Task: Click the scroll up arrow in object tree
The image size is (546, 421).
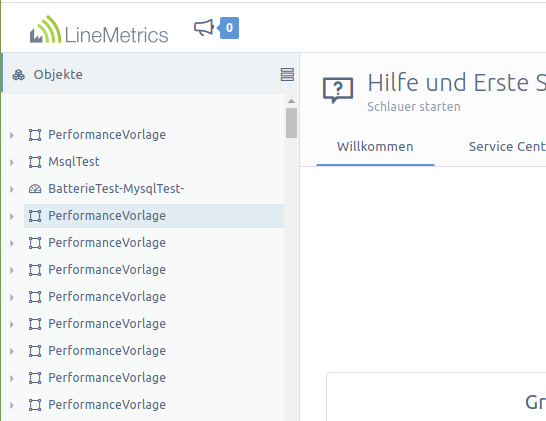Action: pyautogui.click(x=291, y=101)
